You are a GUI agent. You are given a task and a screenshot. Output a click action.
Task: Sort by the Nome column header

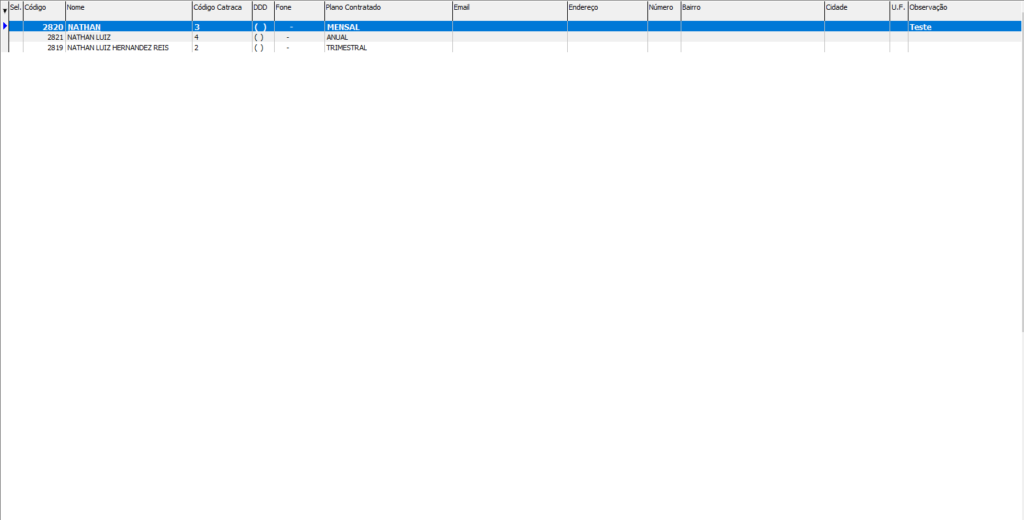129,10
